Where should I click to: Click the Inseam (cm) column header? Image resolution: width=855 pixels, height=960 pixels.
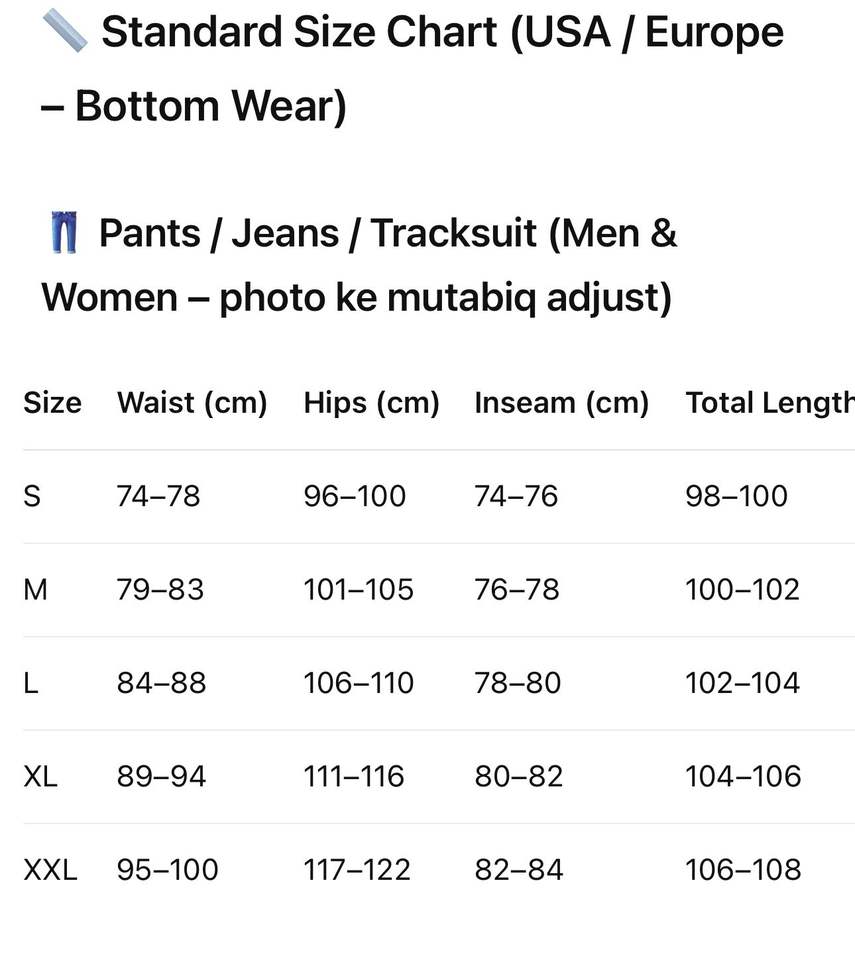pyautogui.click(x=562, y=403)
